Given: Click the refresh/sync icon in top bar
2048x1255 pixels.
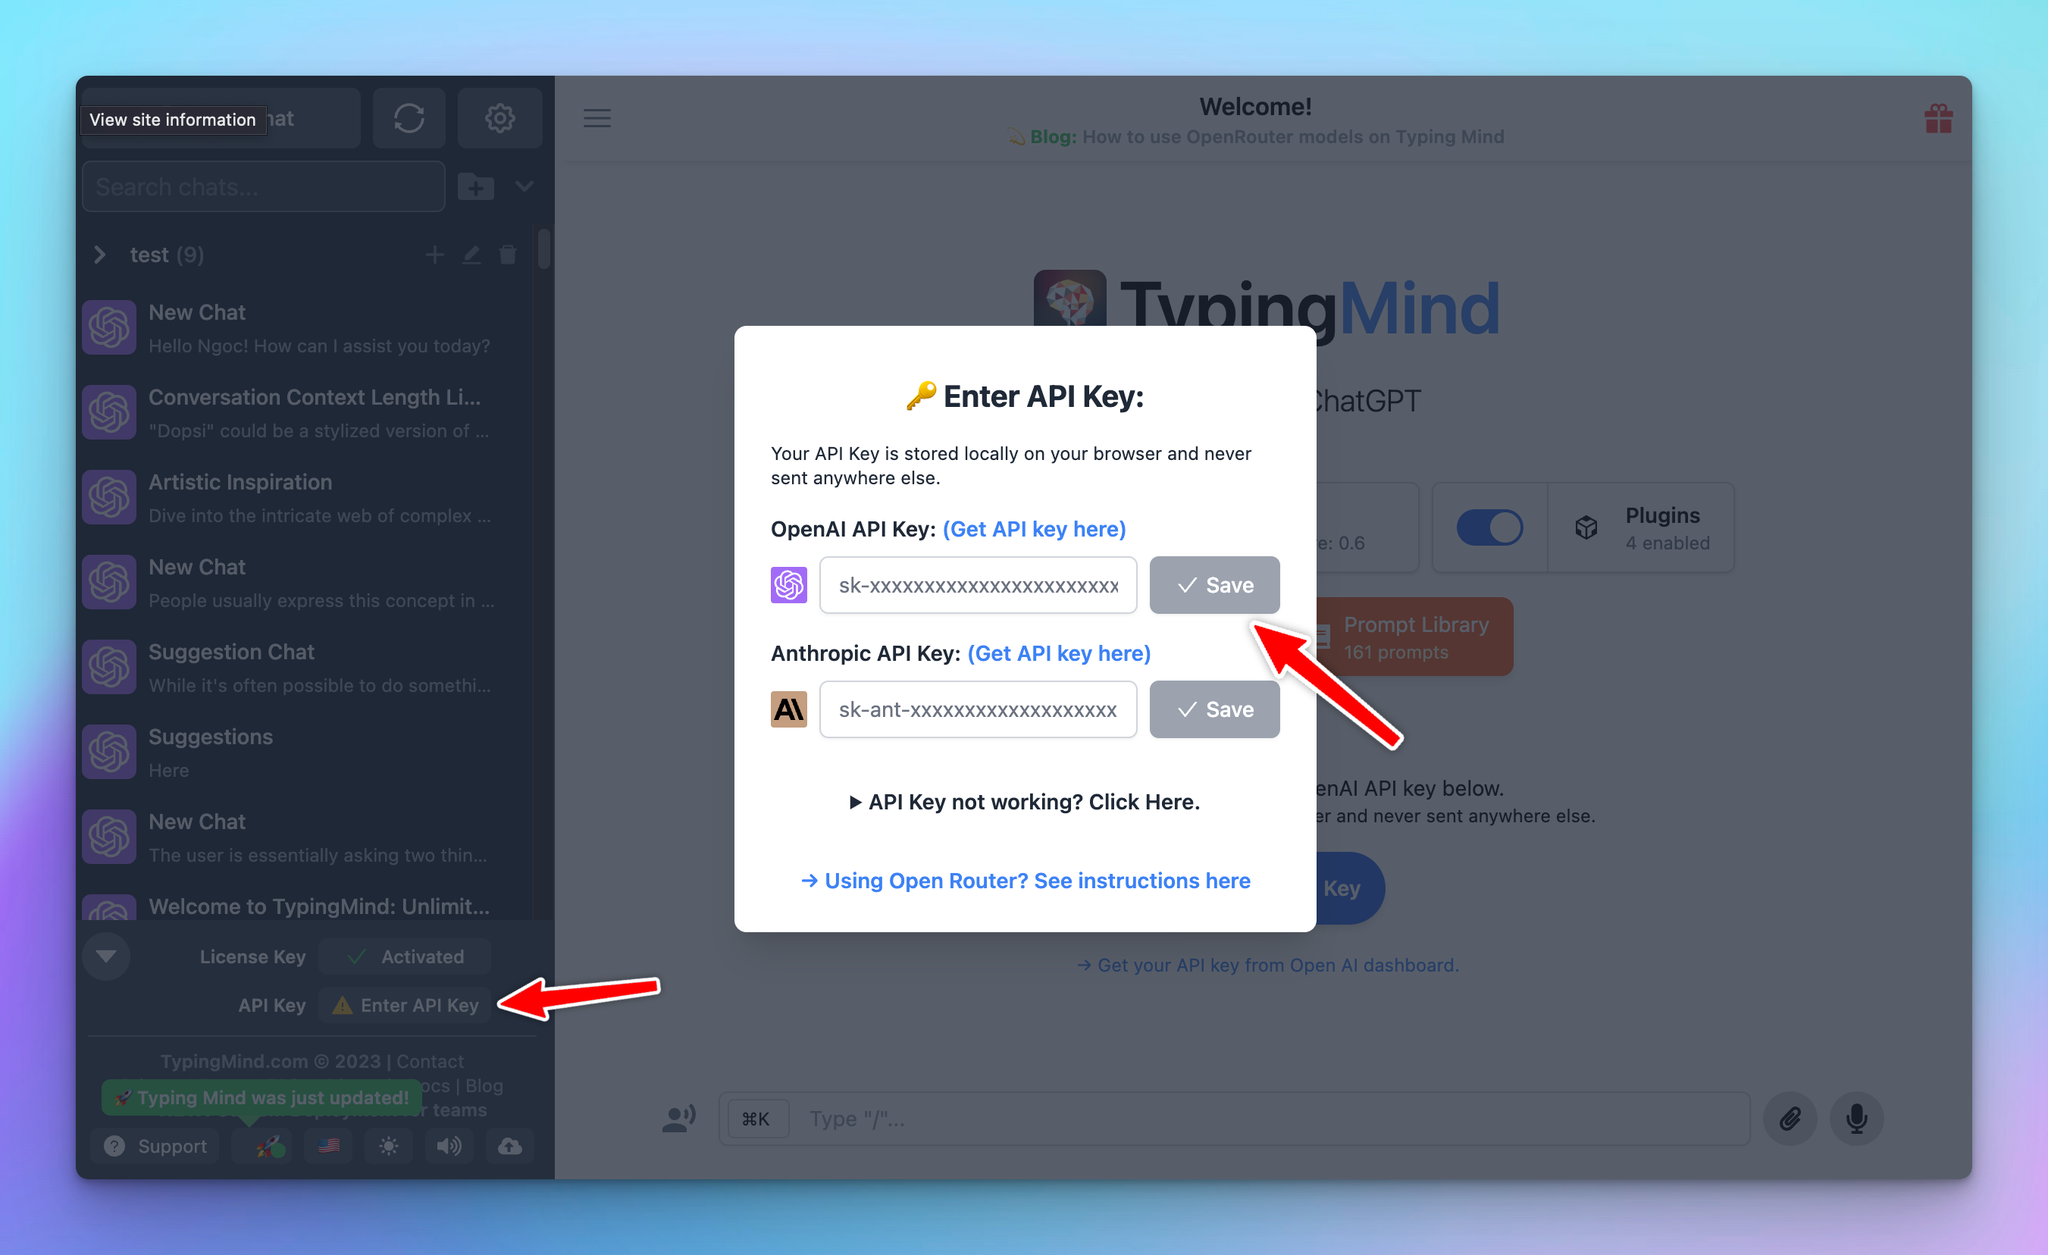Looking at the screenshot, I should tap(410, 117).
